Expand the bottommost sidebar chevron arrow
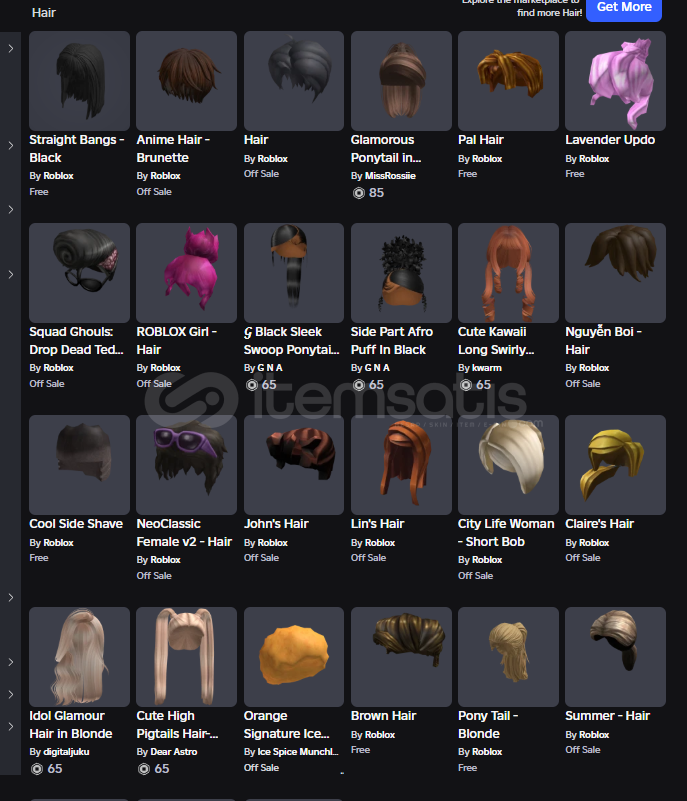Image resolution: width=687 pixels, height=801 pixels. [11, 726]
